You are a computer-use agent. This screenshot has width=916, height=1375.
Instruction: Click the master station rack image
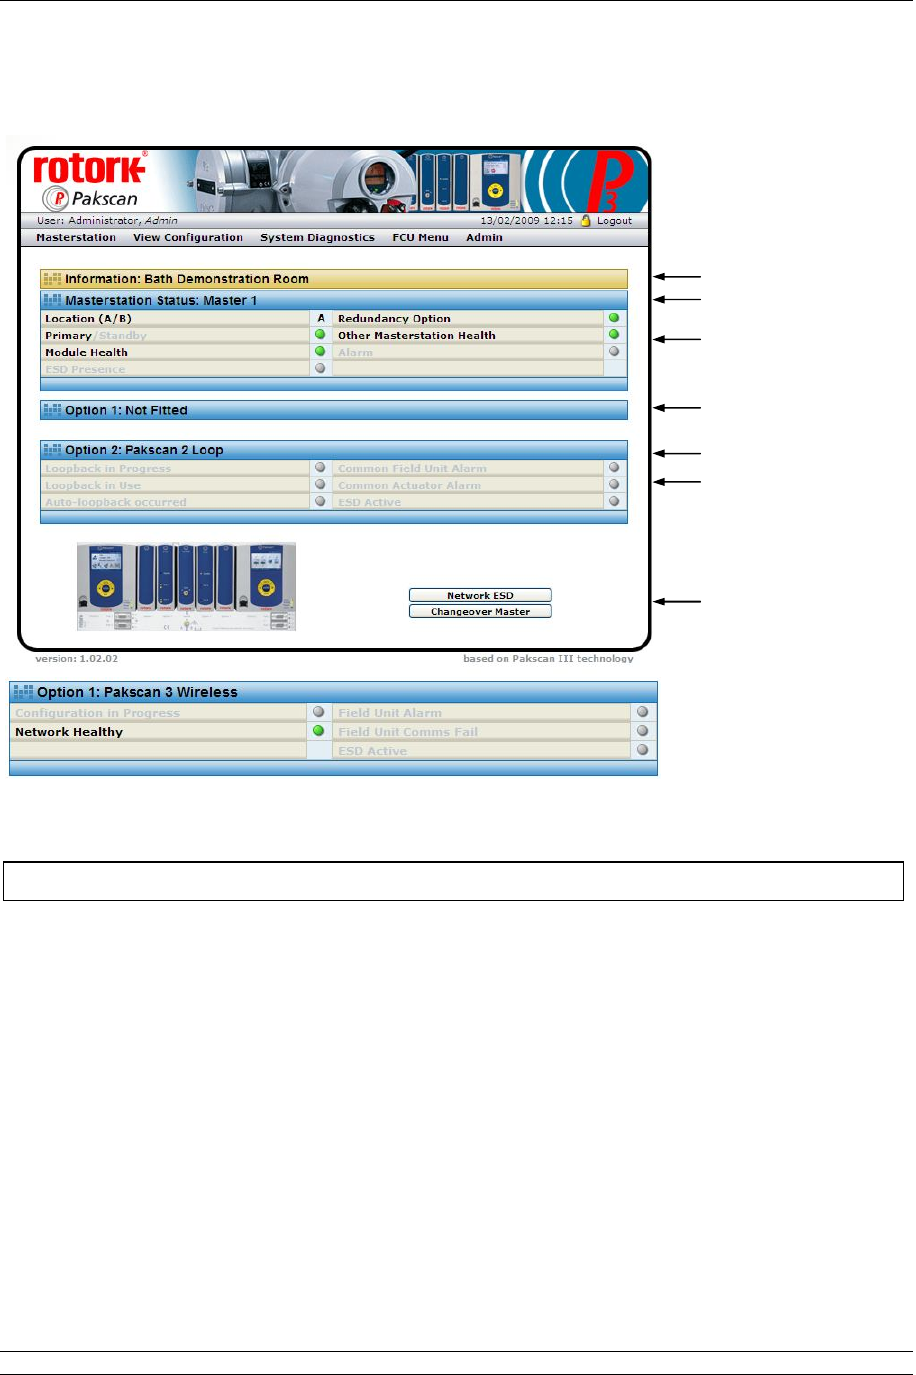click(x=186, y=587)
